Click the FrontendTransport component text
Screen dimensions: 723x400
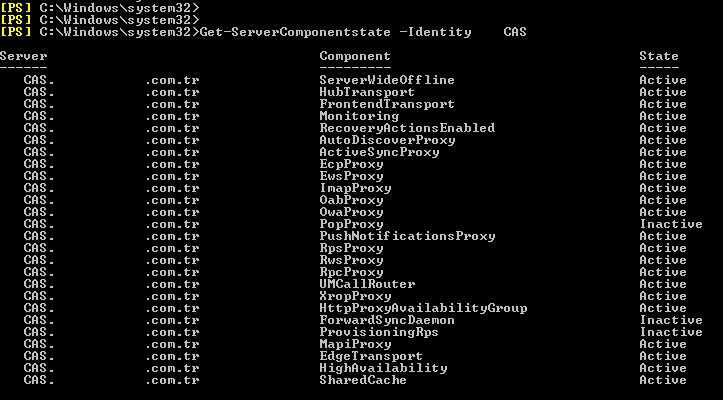pyautogui.click(x=387, y=104)
